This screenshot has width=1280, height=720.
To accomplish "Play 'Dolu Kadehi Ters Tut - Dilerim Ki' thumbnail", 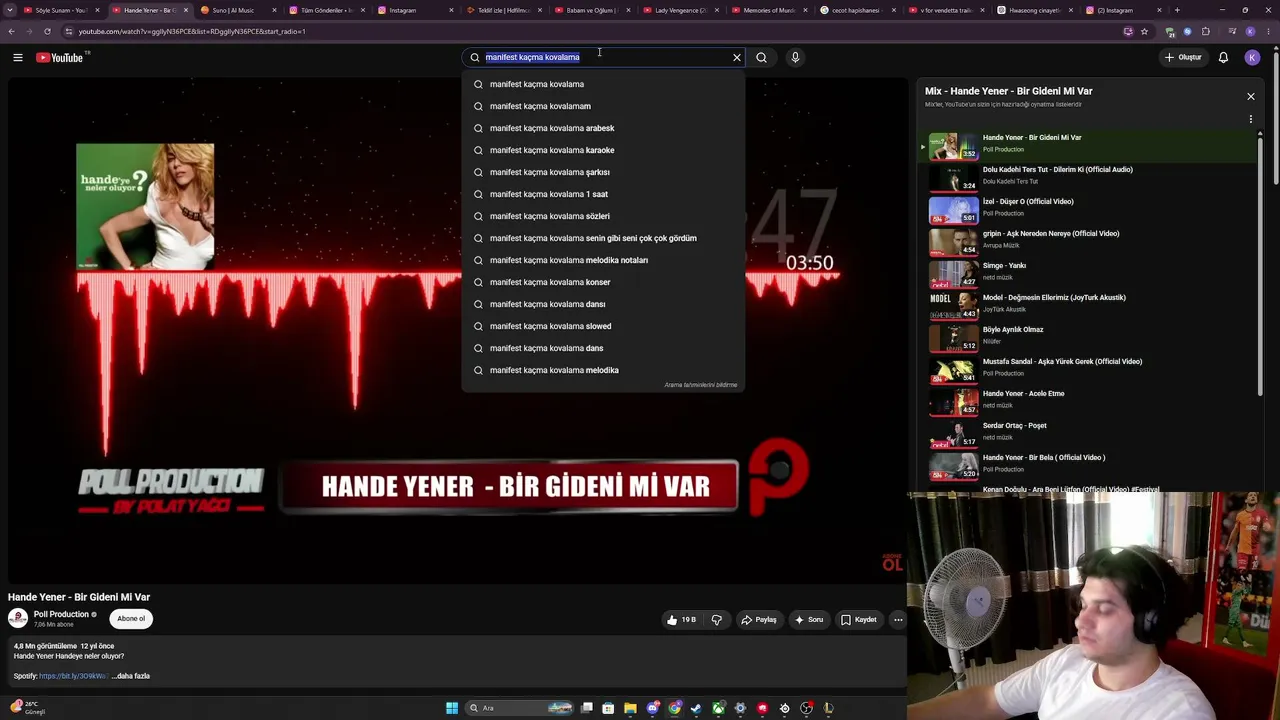I will click(x=954, y=177).
